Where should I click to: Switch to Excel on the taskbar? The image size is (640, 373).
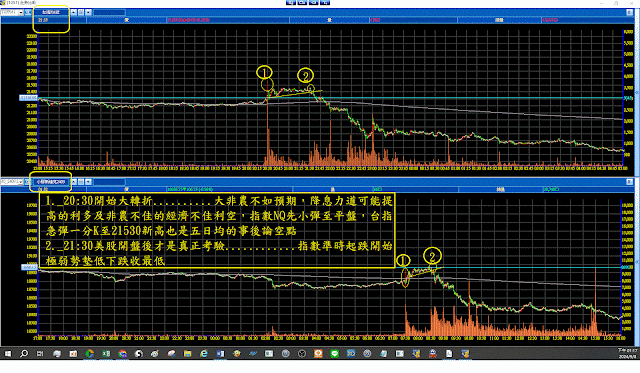(106, 354)
